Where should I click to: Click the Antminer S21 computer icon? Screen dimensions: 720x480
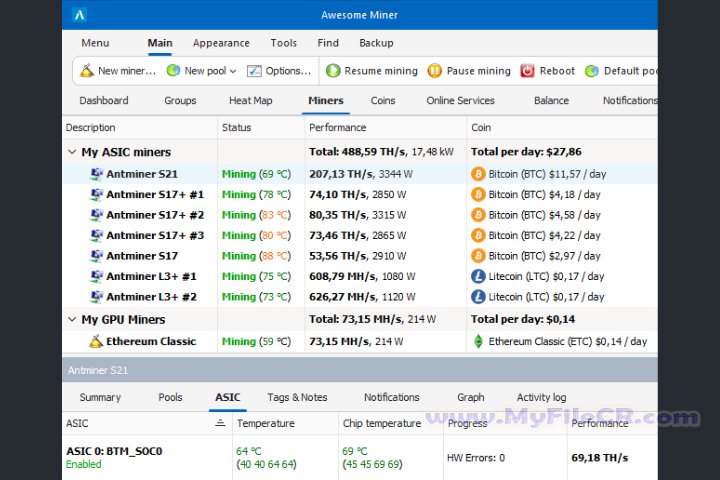(x=96, y=174)
